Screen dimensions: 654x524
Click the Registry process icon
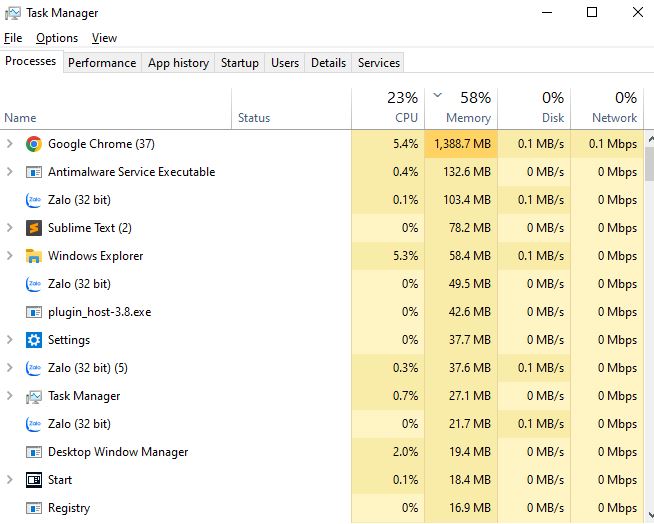(34, 508)
